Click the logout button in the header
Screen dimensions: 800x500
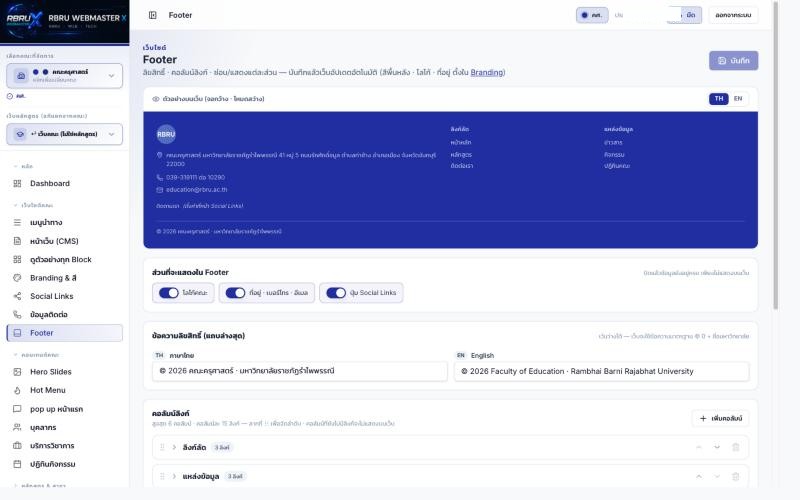(x=733, y=15)
